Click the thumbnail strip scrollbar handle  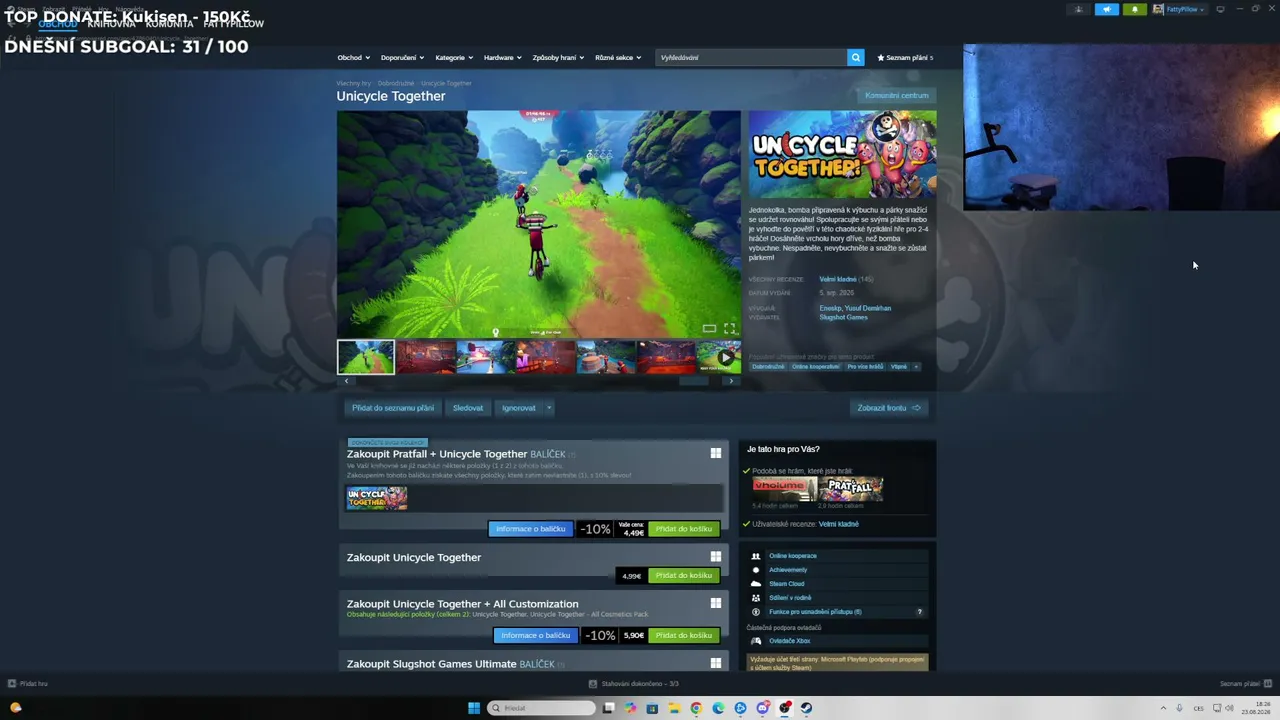[x=694, y=381]
